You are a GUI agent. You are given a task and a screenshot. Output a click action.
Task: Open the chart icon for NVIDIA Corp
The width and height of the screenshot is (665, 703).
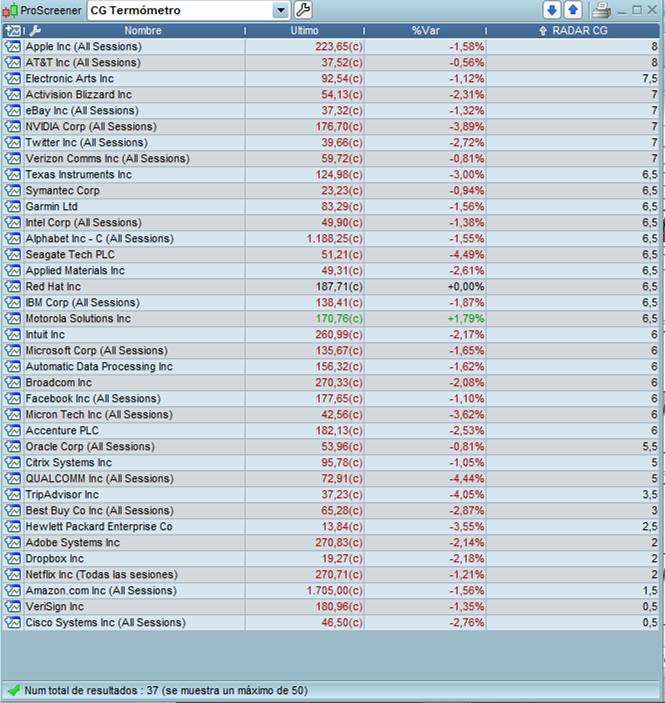pyautogui.click(x=13, y=126)
